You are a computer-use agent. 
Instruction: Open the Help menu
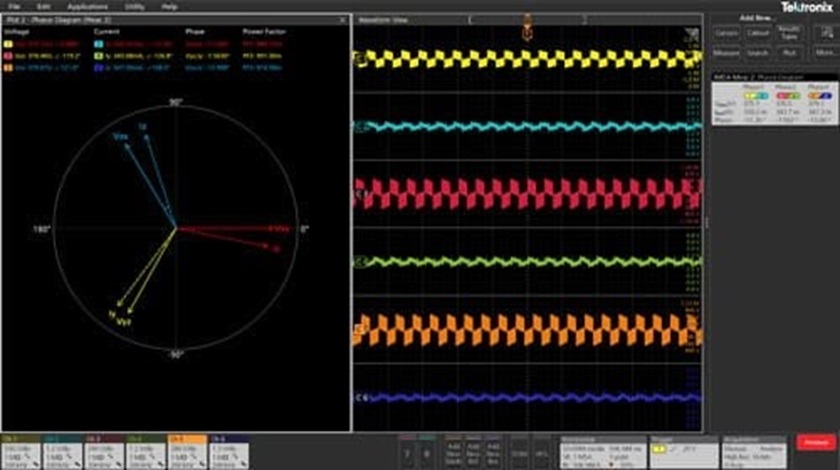click(169, 7)
